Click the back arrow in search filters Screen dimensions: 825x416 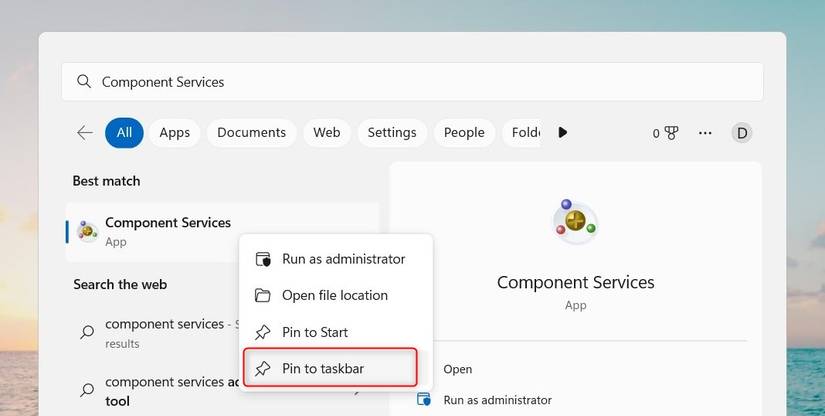tap(85, 133)
